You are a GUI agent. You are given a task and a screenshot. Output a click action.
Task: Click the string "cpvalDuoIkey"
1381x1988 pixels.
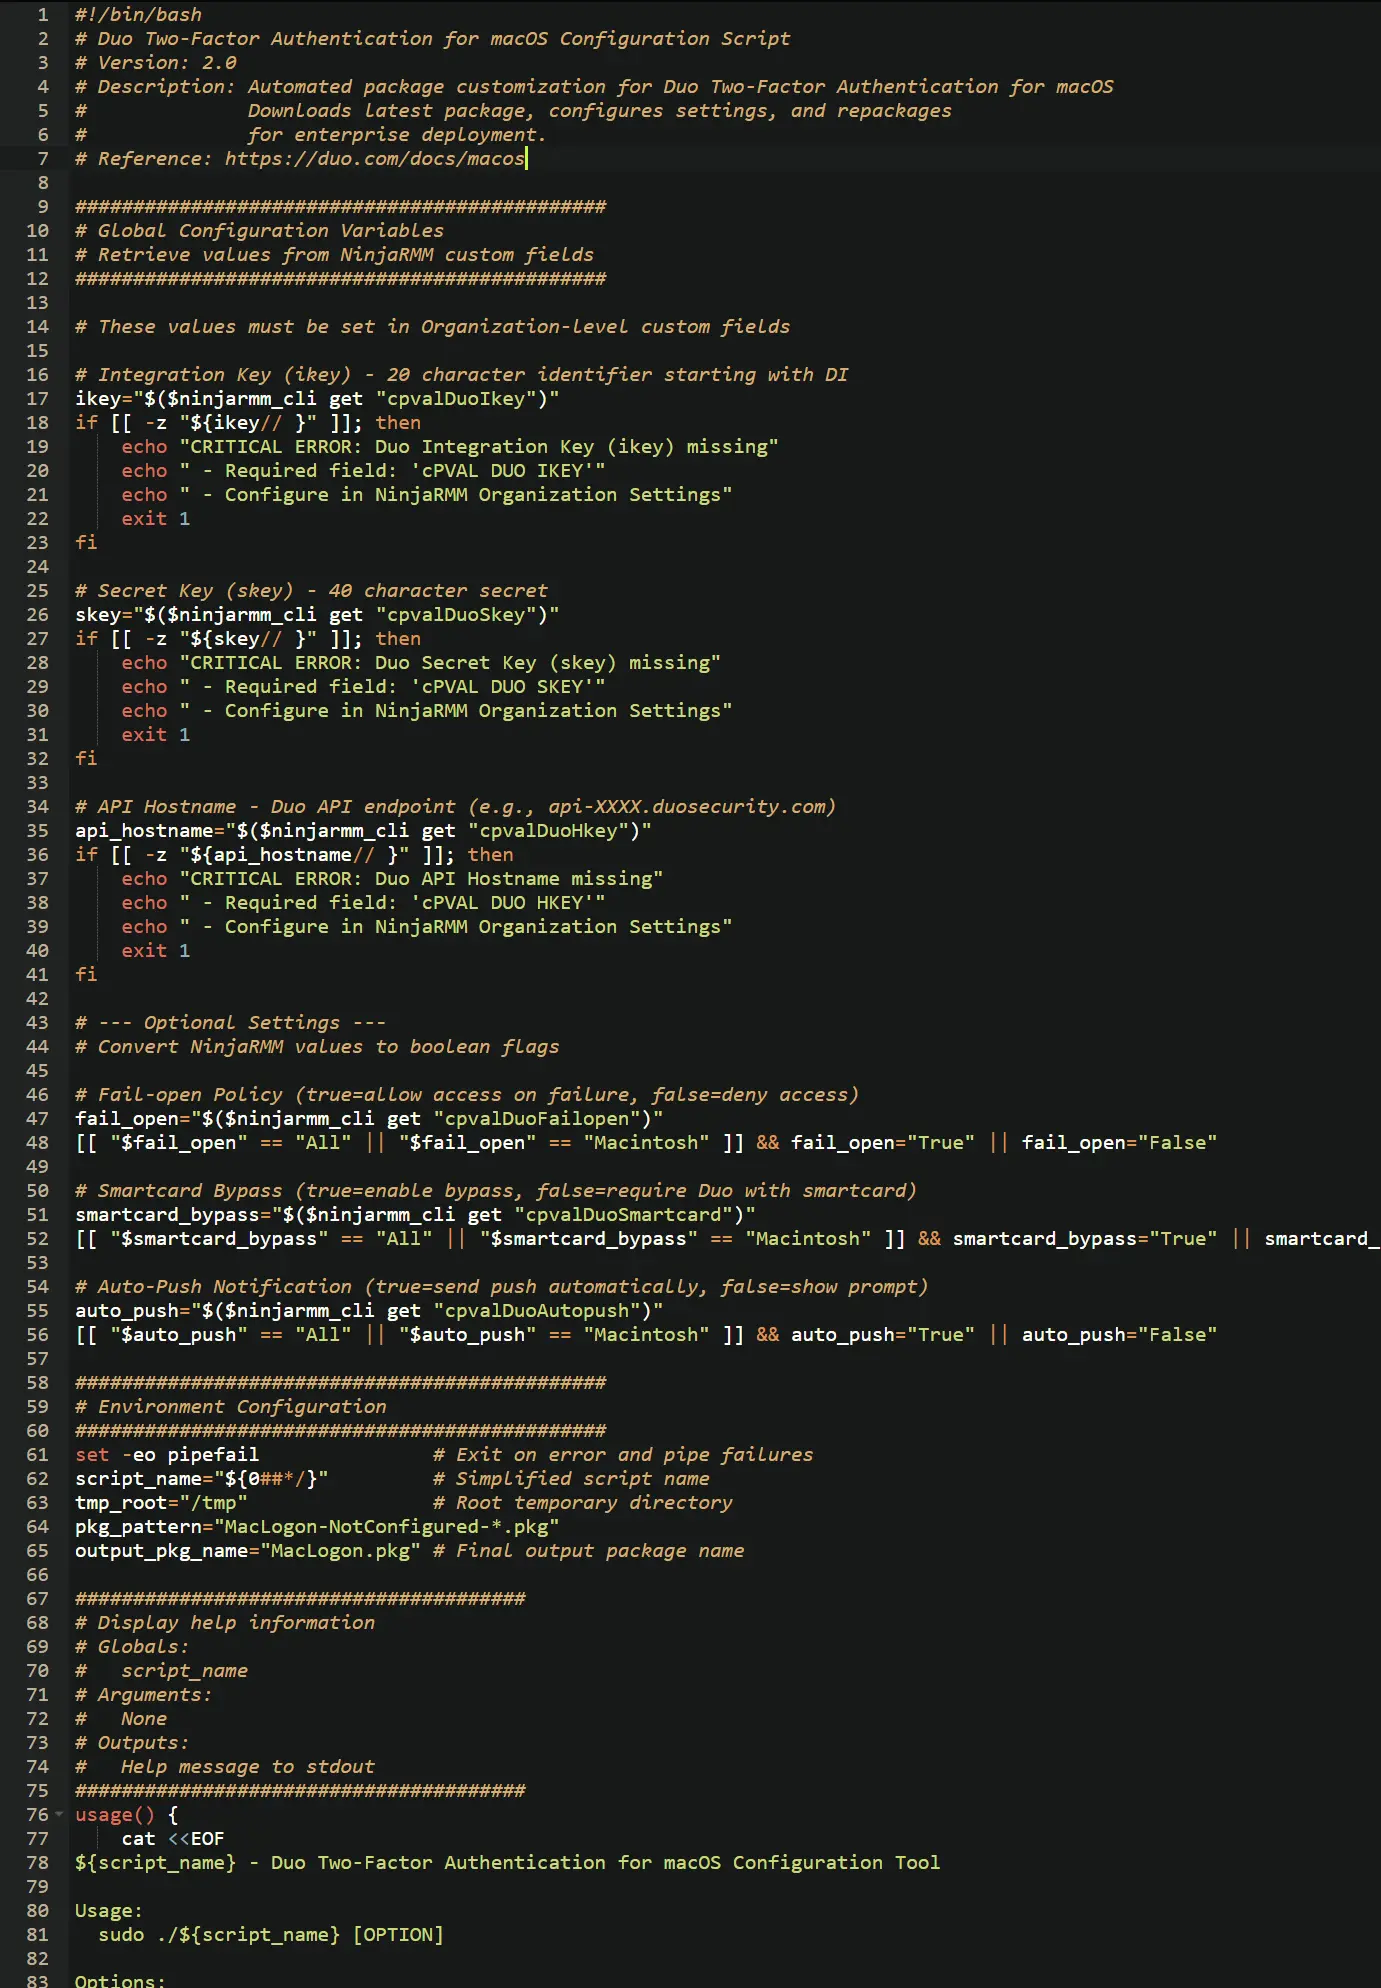(x=456, y=398)
